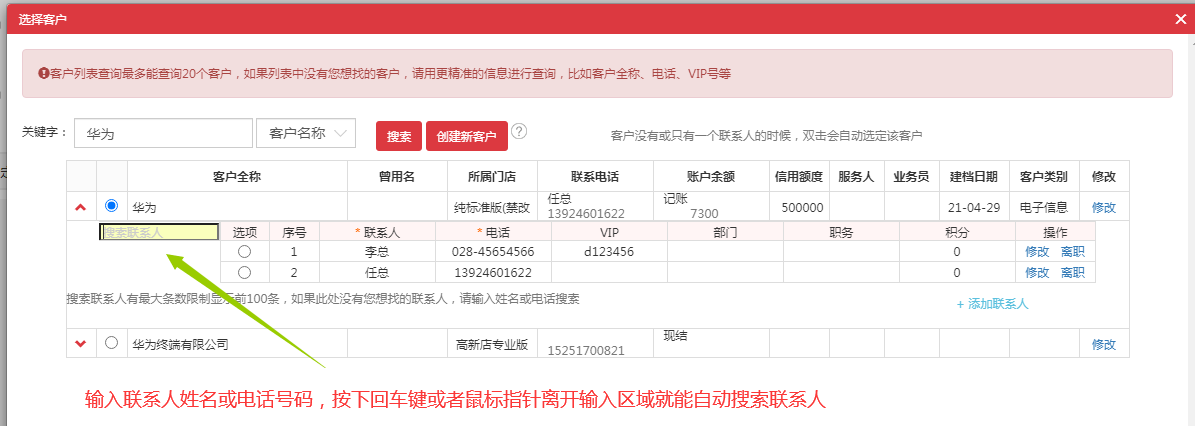Click 修改 for contact 任总

pyautogui.click(x=1037, y=272)
